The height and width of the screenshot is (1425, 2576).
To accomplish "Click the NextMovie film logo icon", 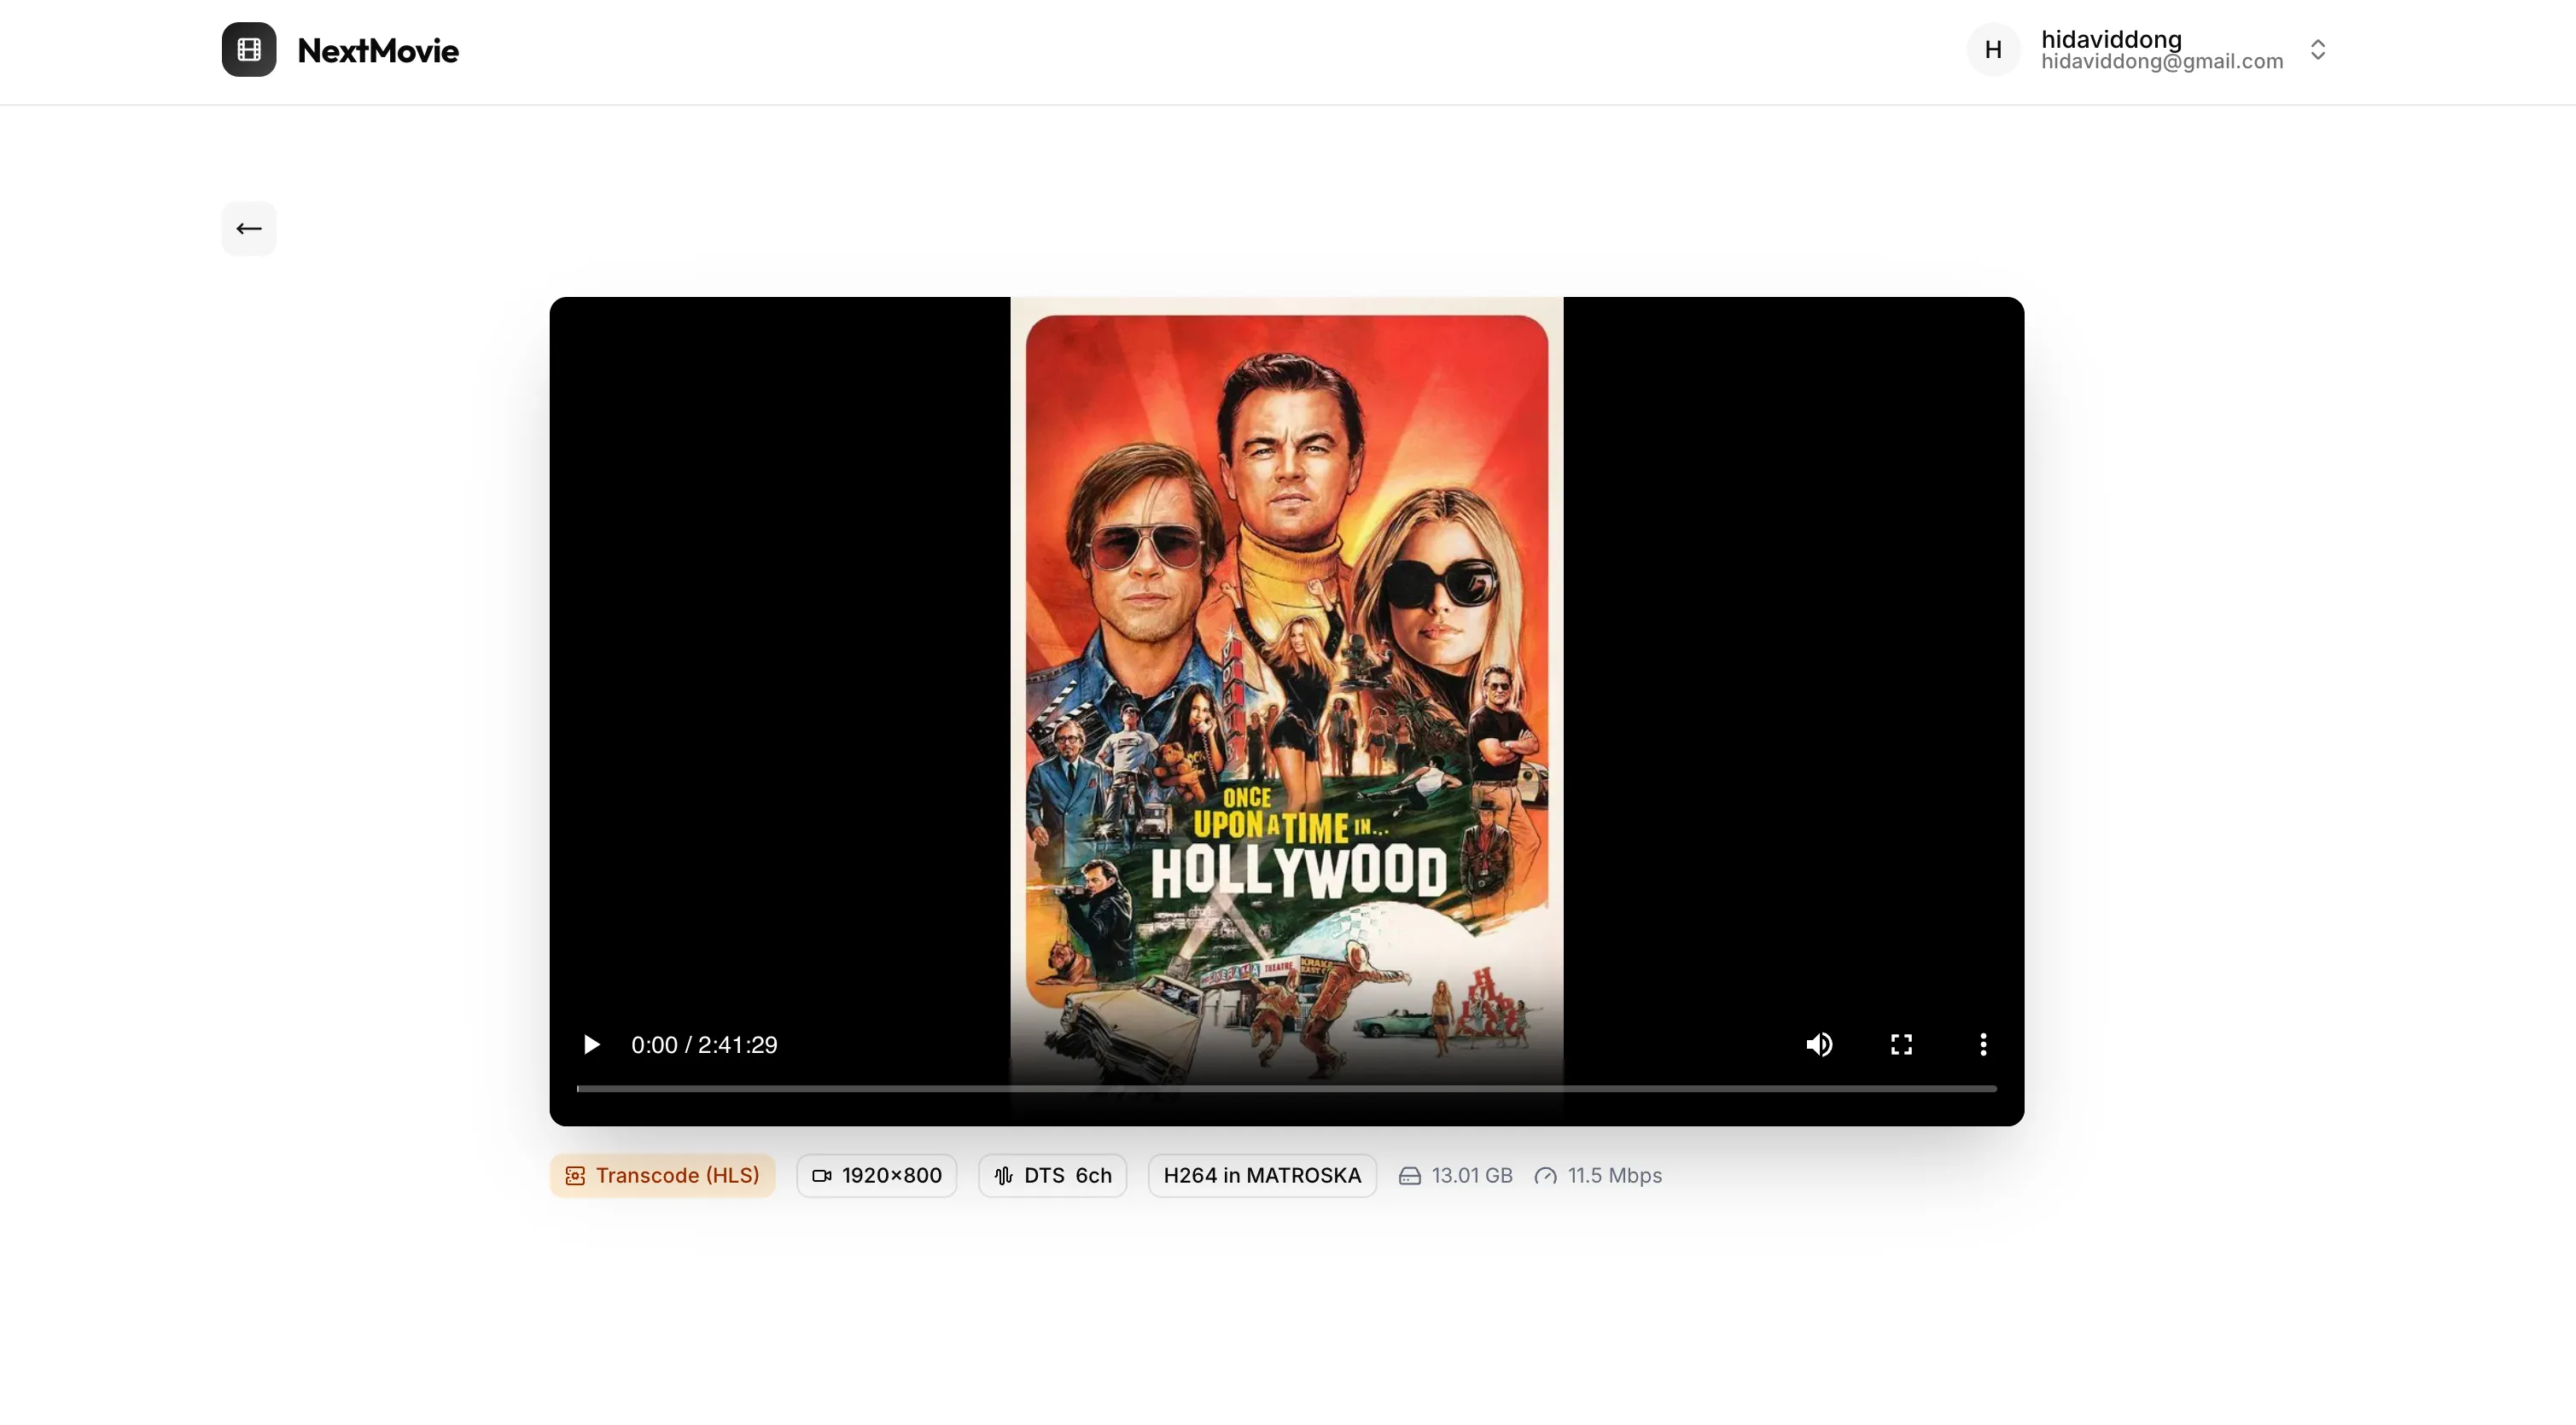I will [x=249, y=50].
